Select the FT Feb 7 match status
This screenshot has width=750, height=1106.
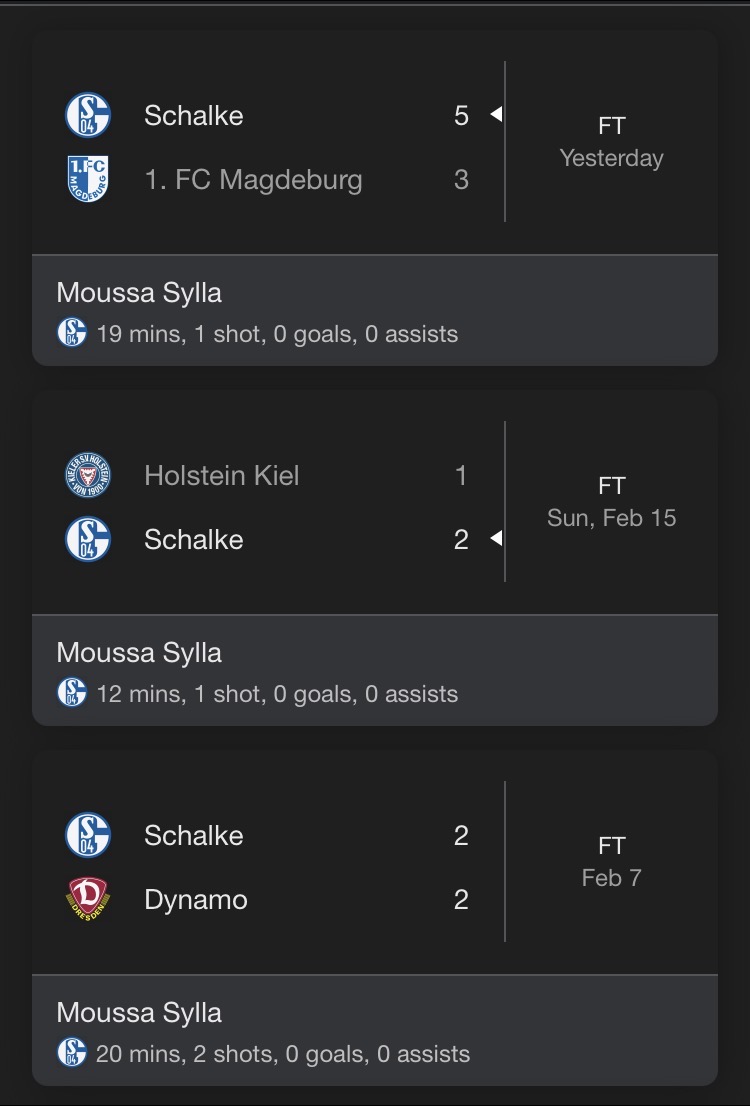[x=611, y=862]
